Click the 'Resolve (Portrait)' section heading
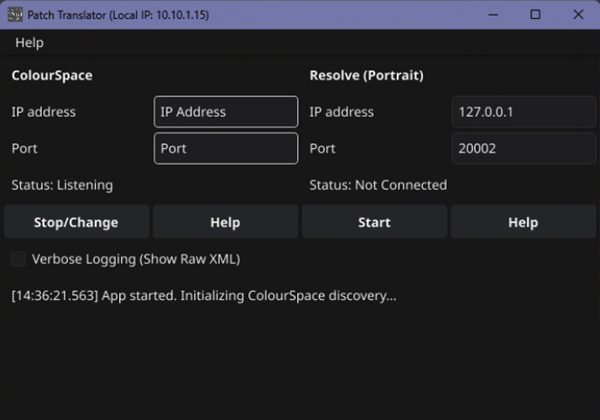This screenshot has height=420, width=600. [x=366, y=75]
